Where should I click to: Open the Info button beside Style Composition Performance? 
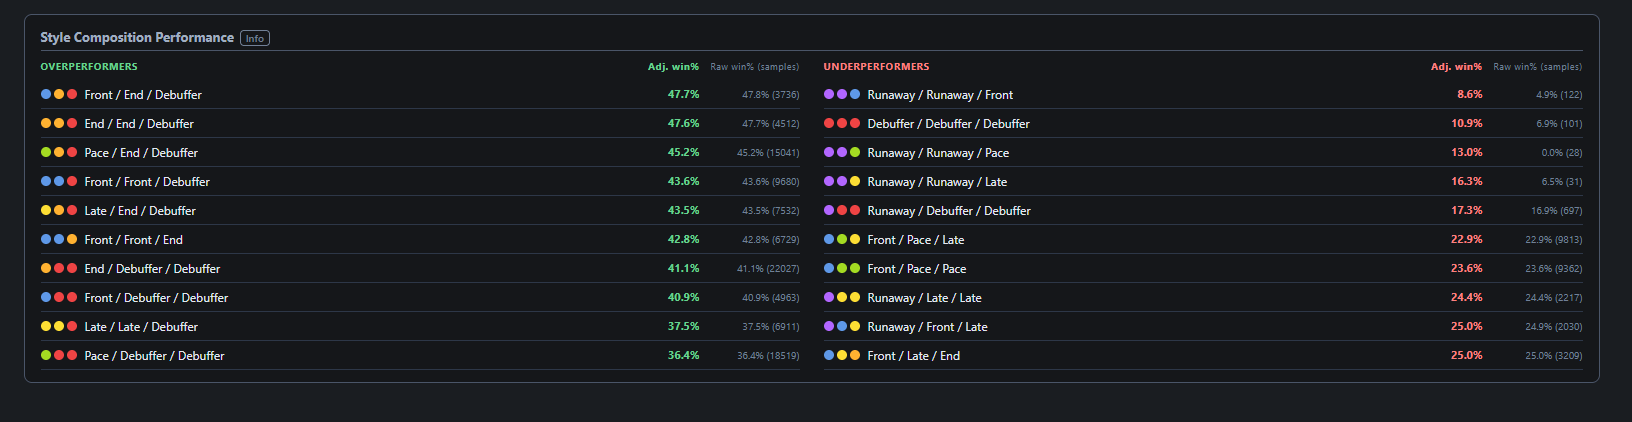pyautogui.click(x=255, y=38)
